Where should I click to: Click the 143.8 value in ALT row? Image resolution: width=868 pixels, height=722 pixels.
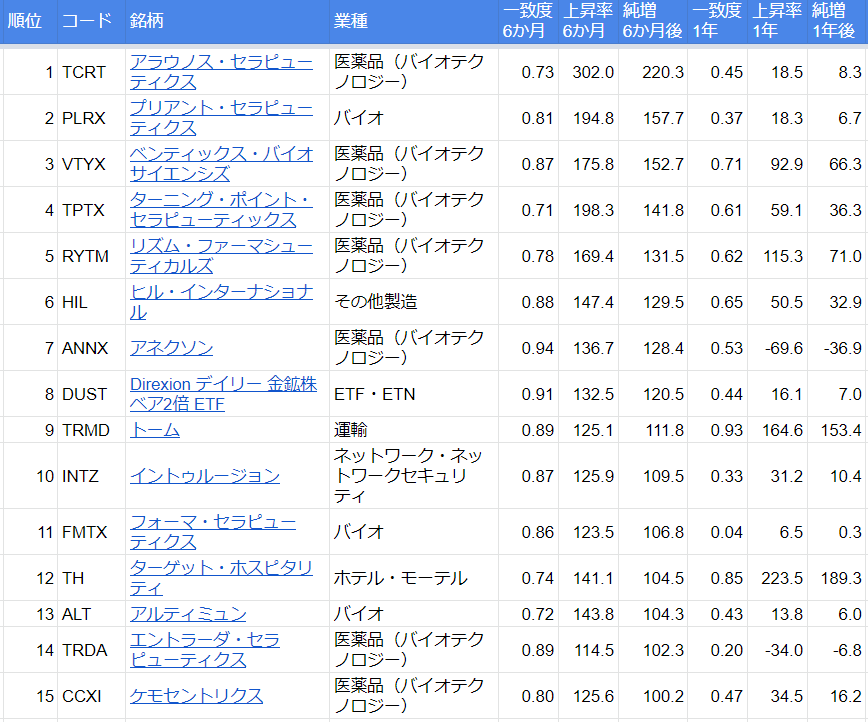[x=593, y=613]
